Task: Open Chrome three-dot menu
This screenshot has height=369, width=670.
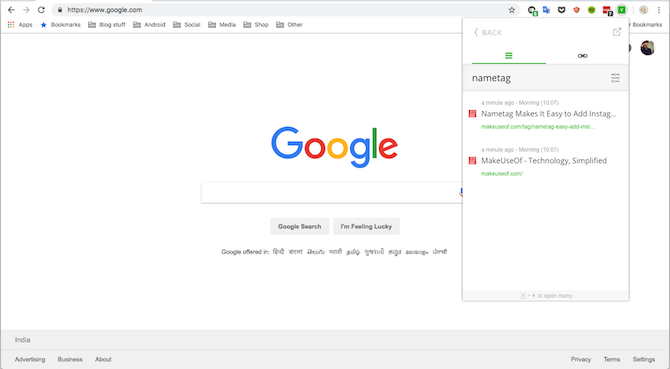Action: pos(659,10)
